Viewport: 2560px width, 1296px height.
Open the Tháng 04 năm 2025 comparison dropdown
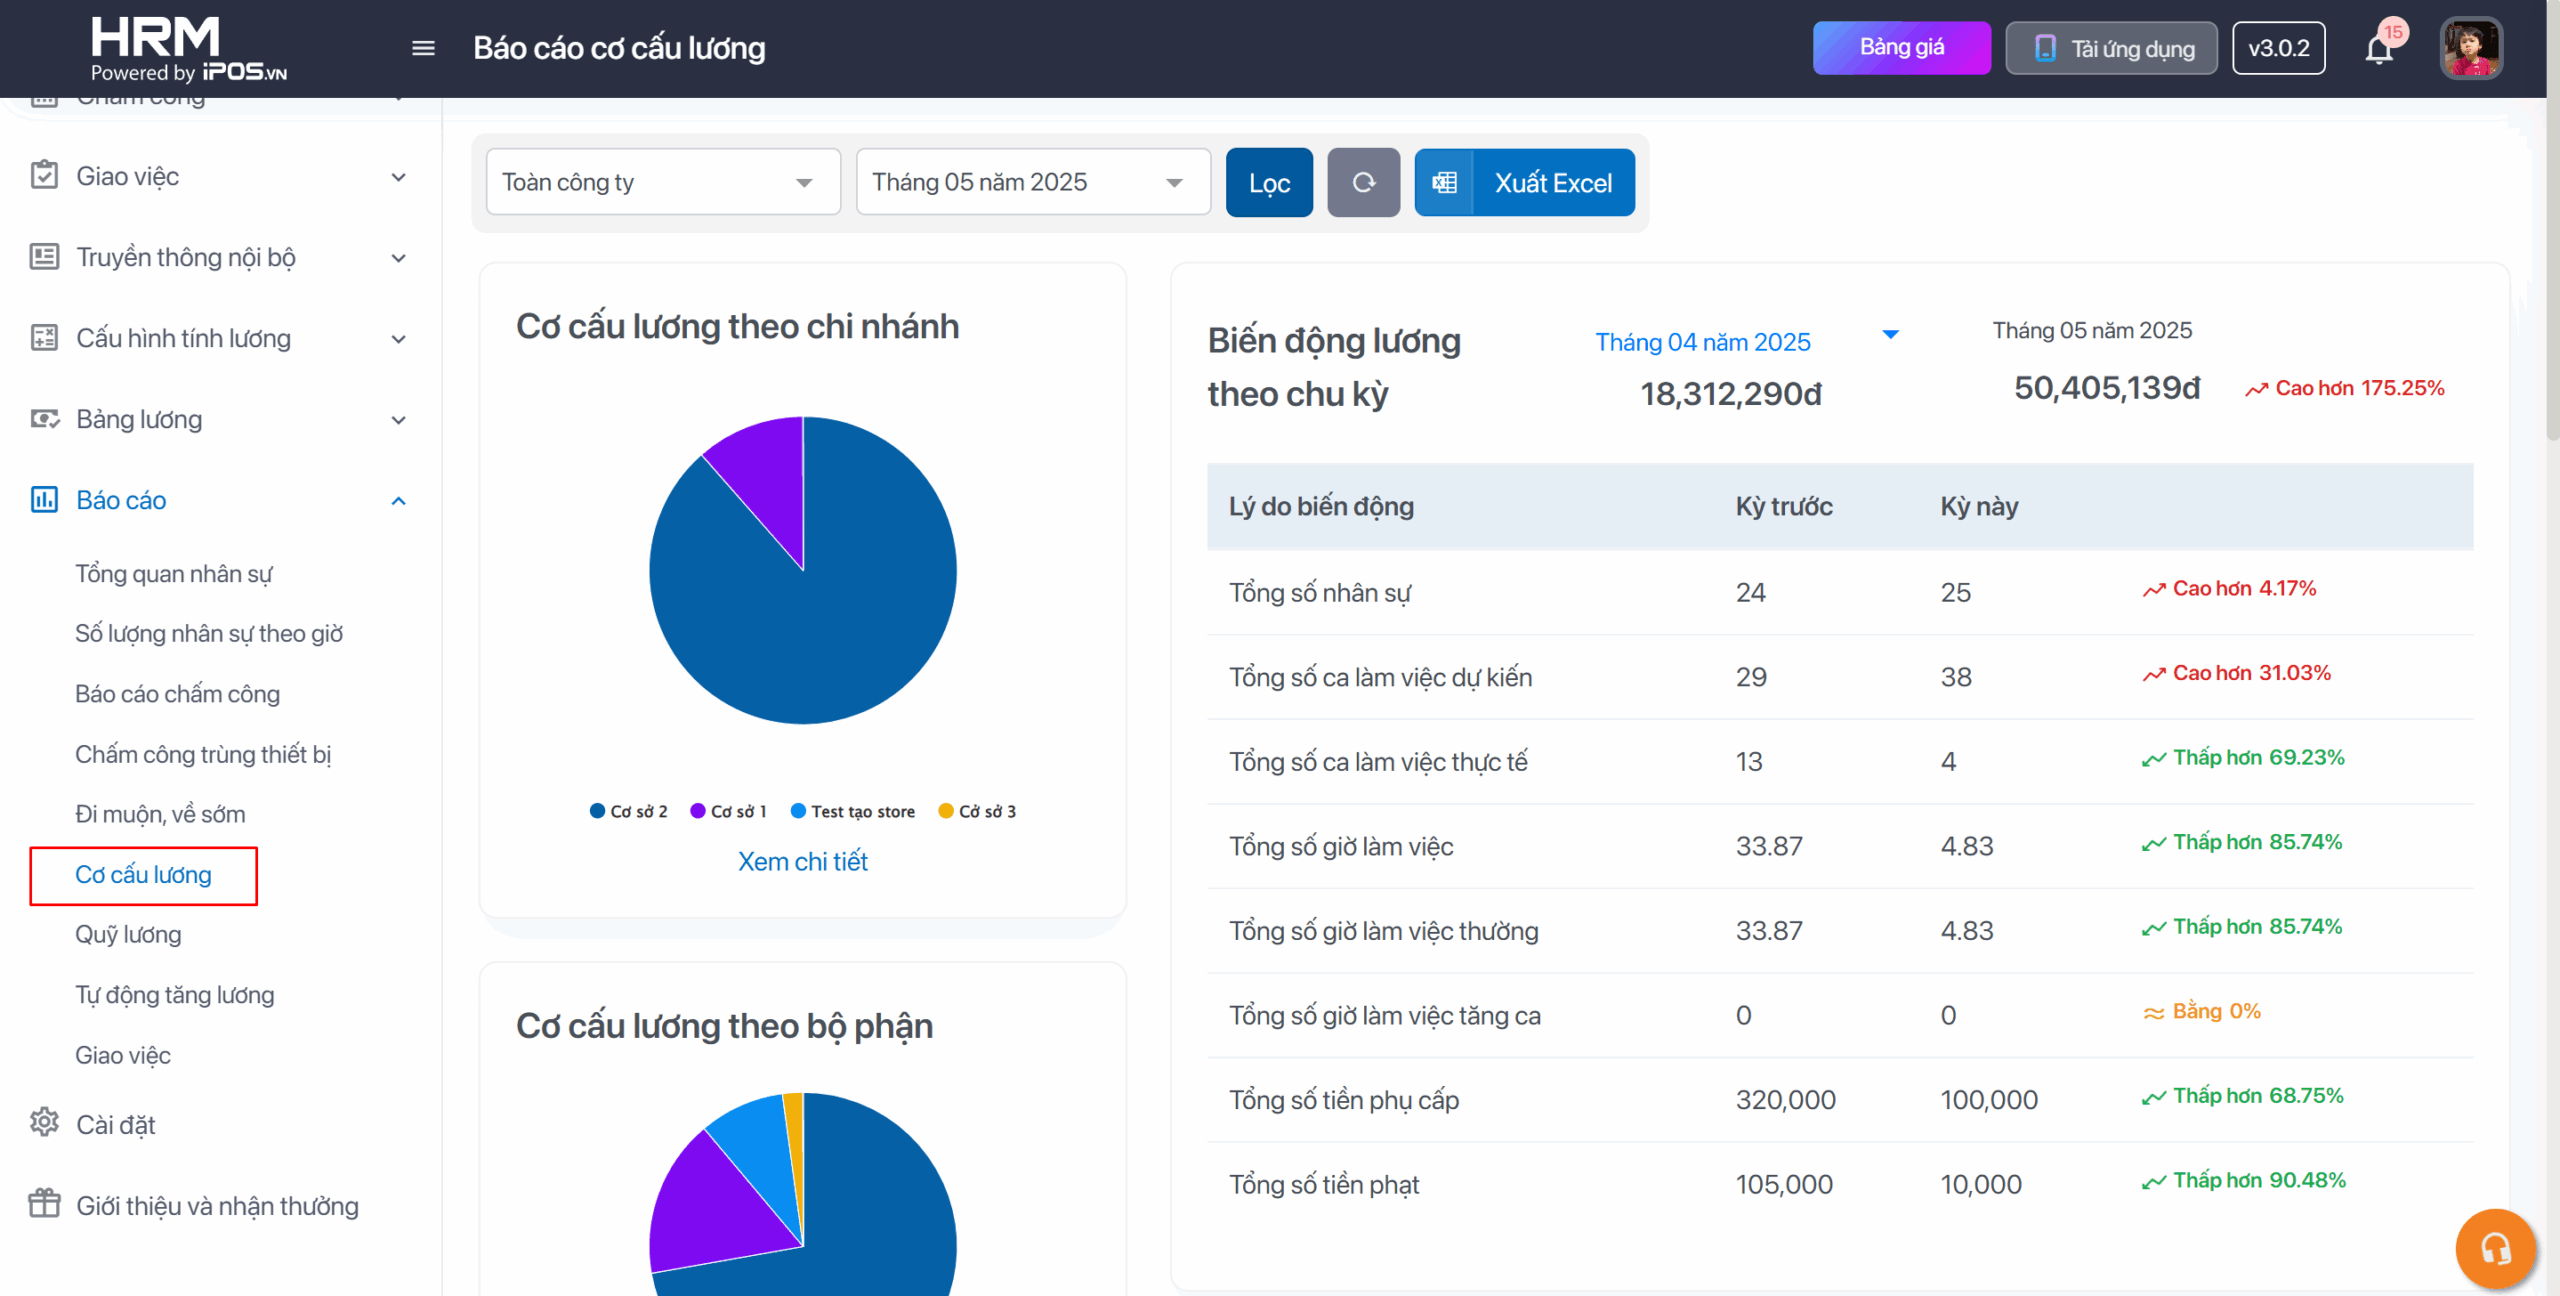[1745, 341]
